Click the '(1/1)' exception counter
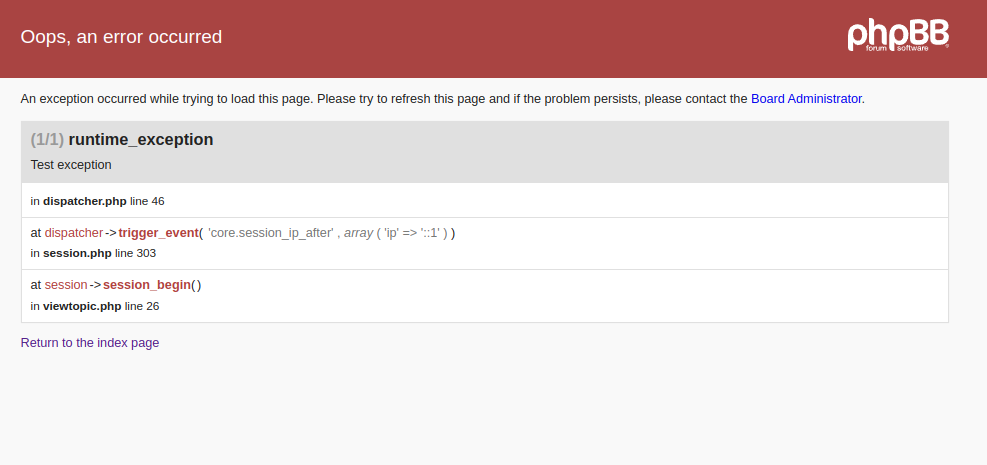The image size is (987, 465). 47,140
